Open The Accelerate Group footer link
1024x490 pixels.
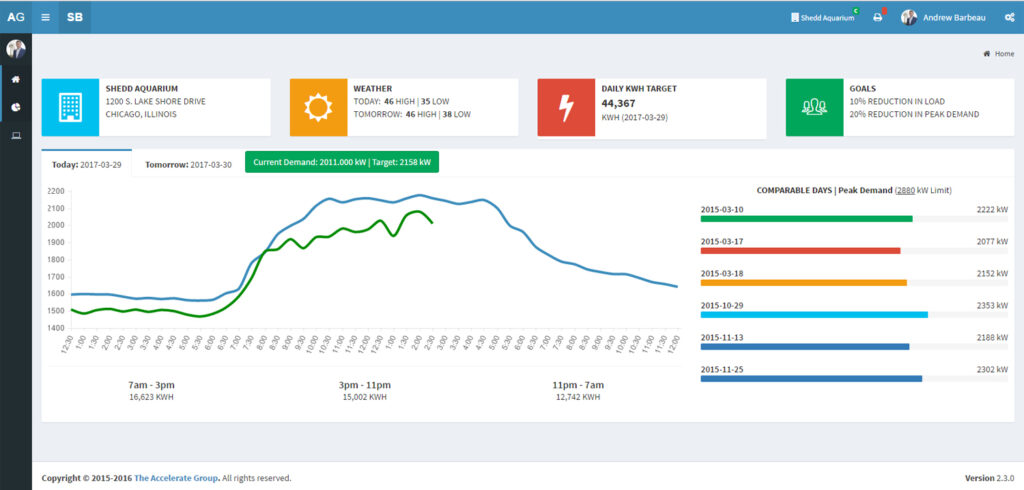tap(176, 478)
